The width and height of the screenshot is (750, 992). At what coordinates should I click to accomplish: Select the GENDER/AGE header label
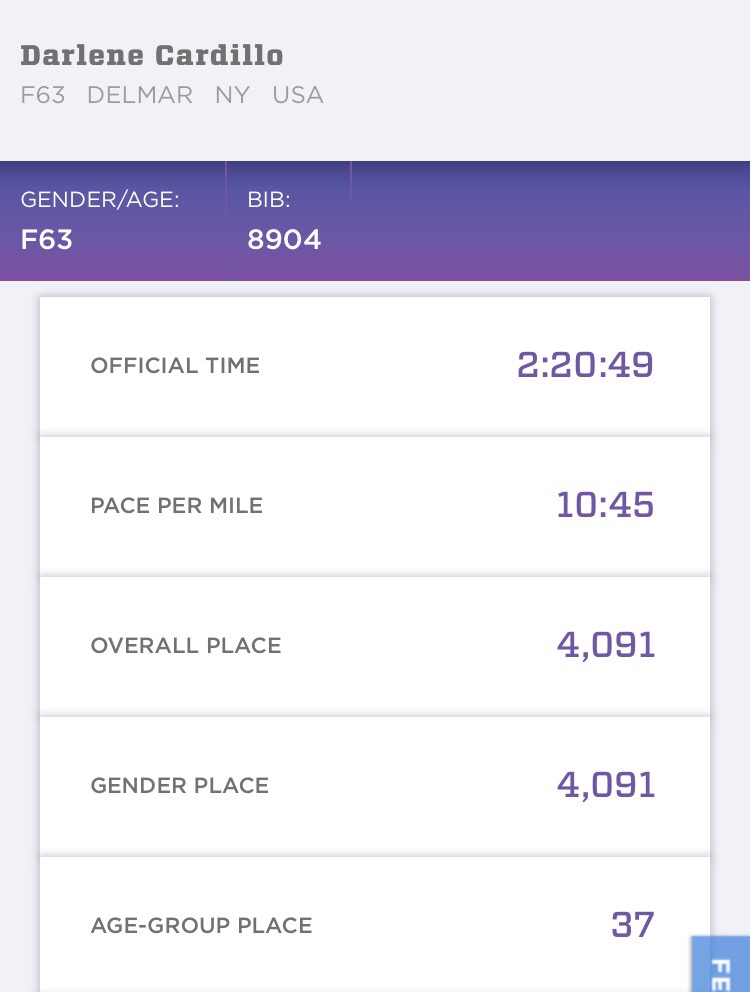pos(100,200)
